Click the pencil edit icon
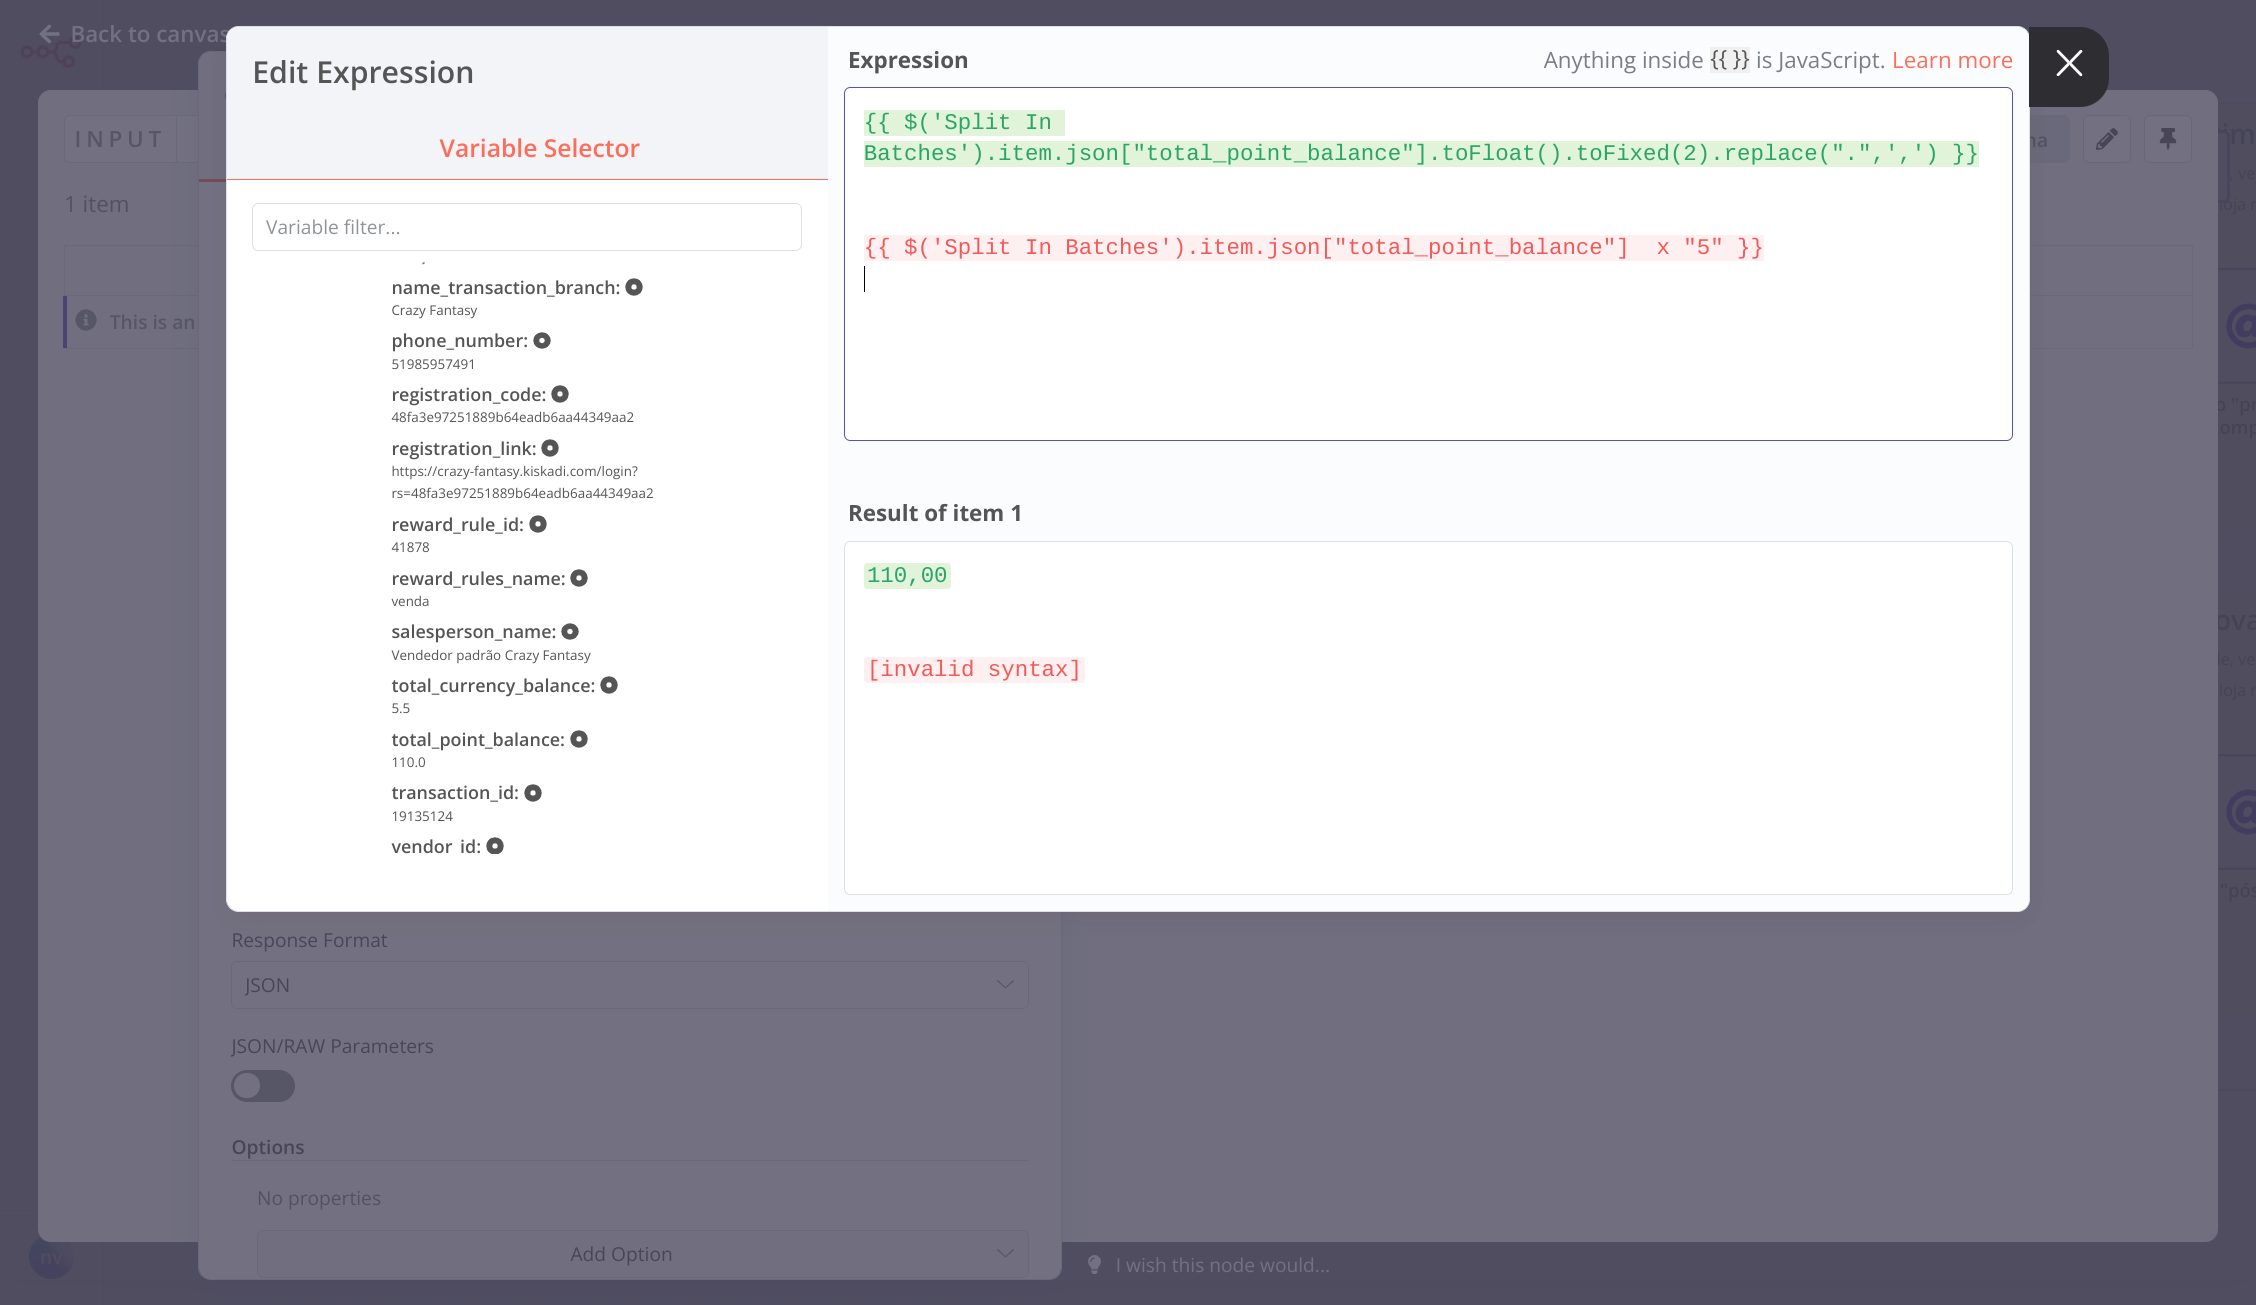Screen dimensions: 2256x1305 pos(2107,139)
